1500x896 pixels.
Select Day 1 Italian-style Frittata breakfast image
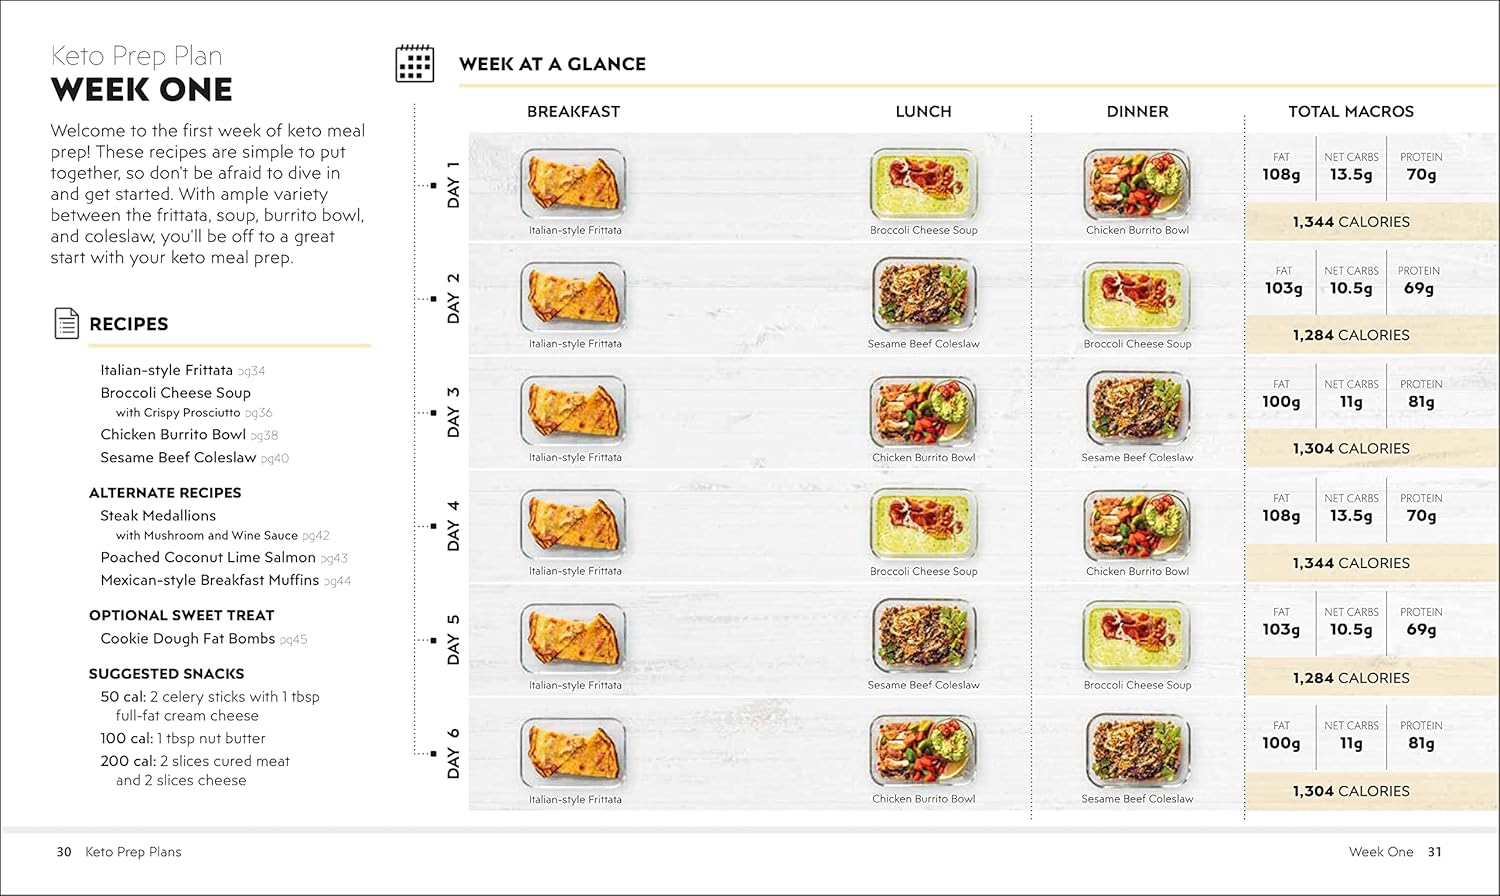573,185
